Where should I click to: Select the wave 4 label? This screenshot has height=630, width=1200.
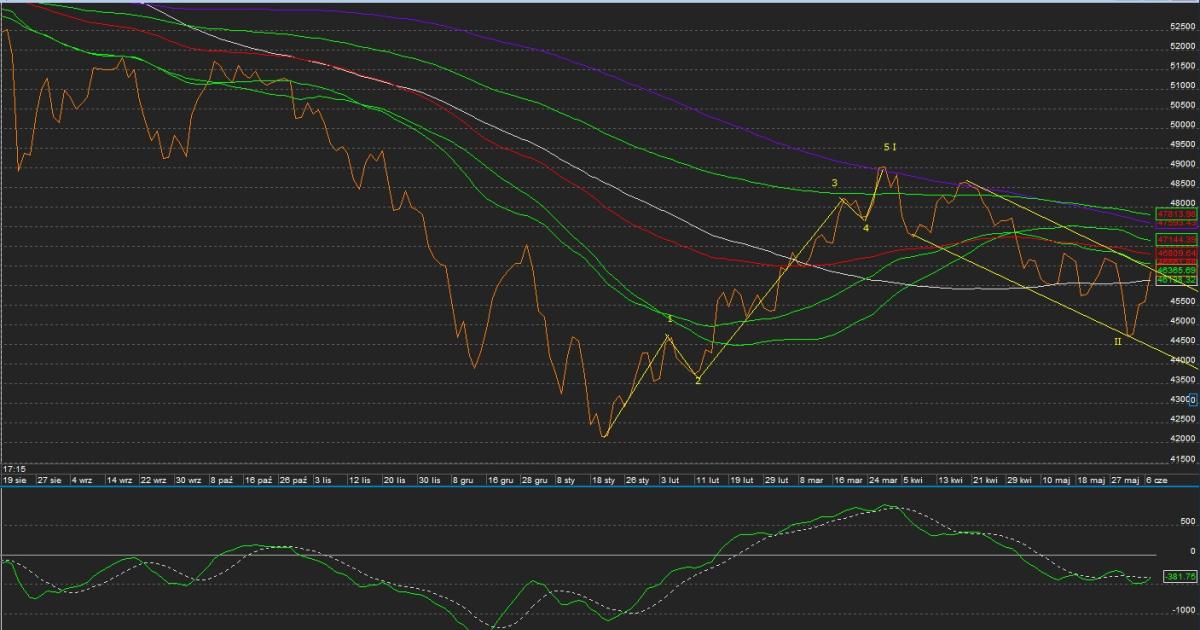[866, 228]
